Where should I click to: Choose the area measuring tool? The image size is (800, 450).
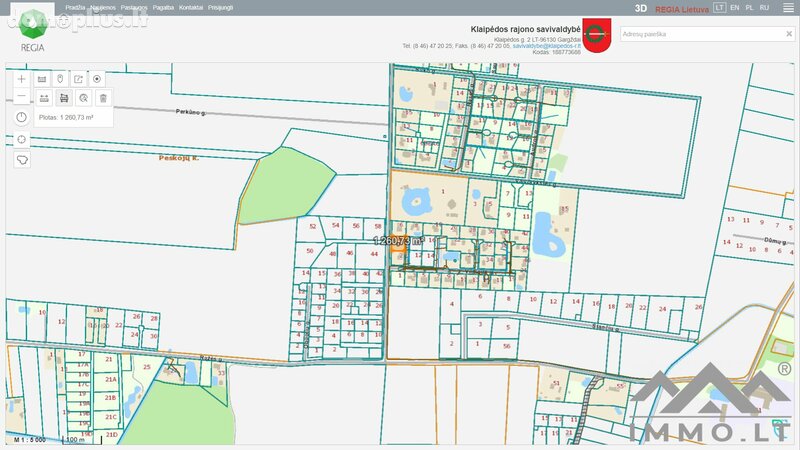click(64, 98)
